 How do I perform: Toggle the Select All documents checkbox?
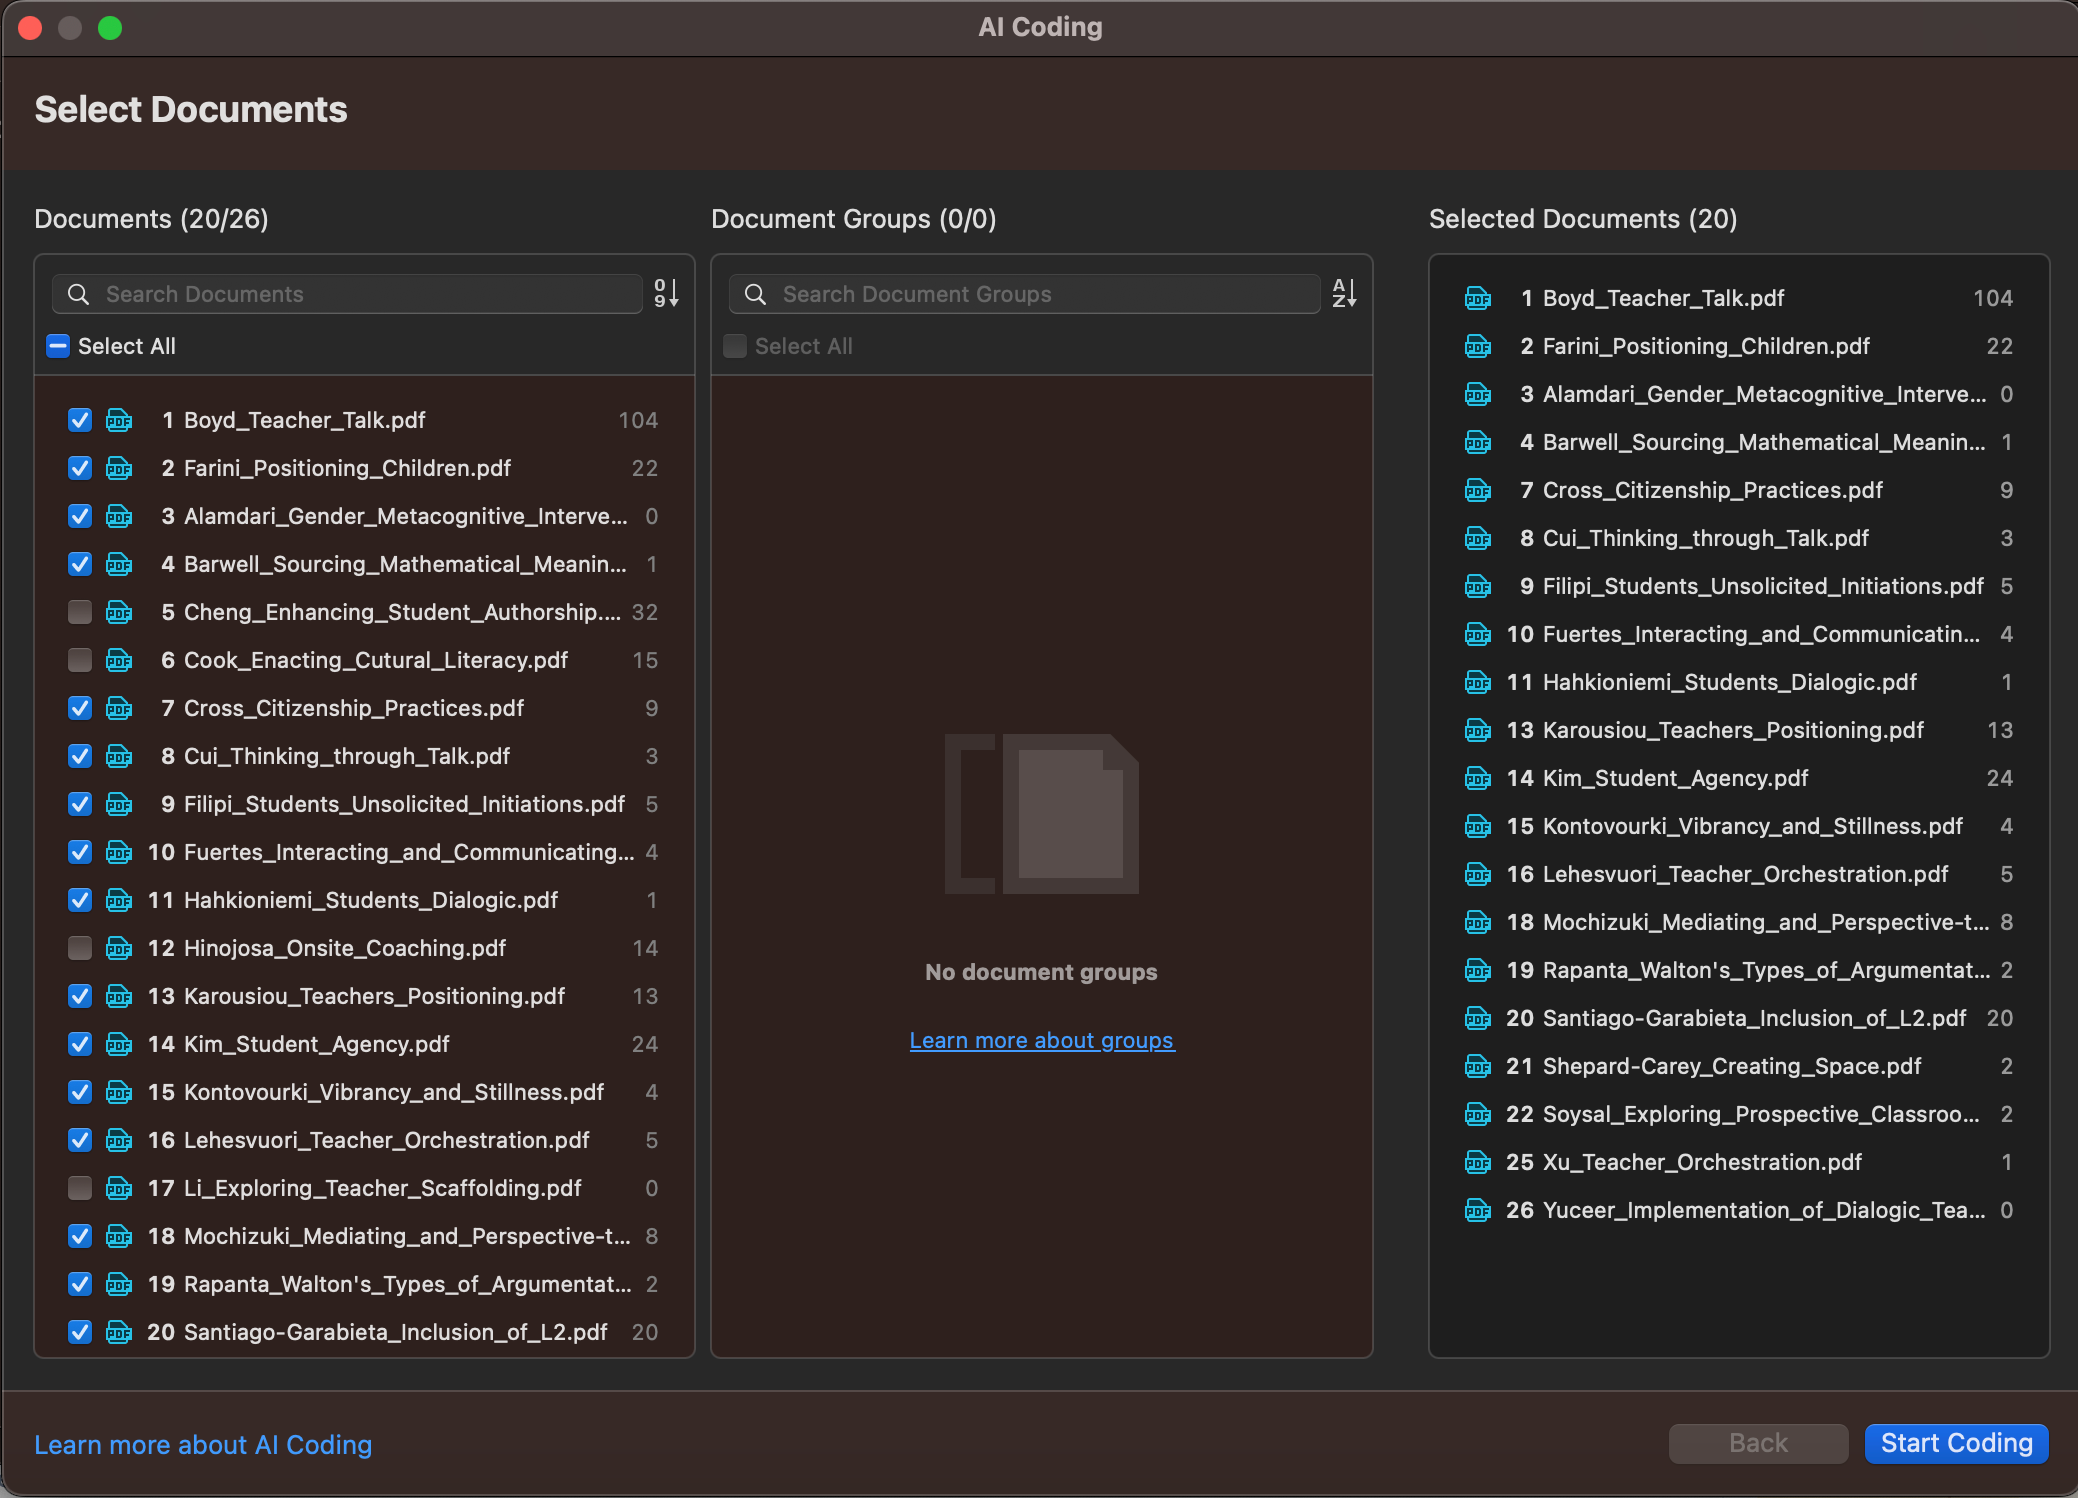(58, 346)
